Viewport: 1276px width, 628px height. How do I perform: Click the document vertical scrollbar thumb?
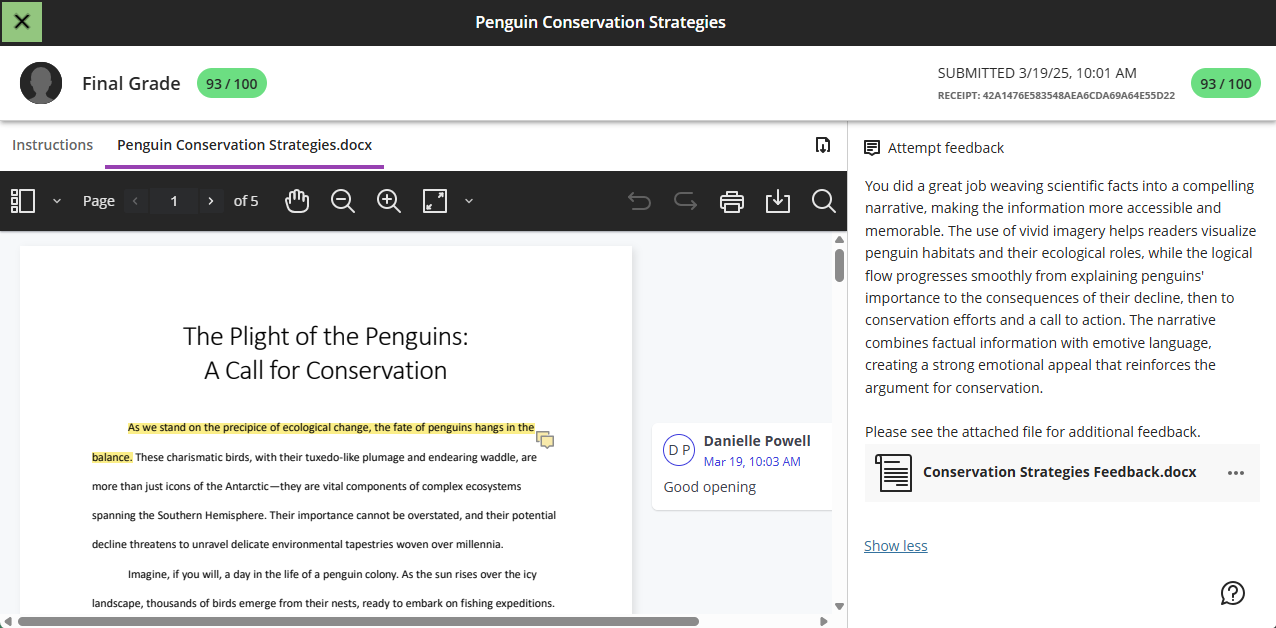tap(840, 265)
